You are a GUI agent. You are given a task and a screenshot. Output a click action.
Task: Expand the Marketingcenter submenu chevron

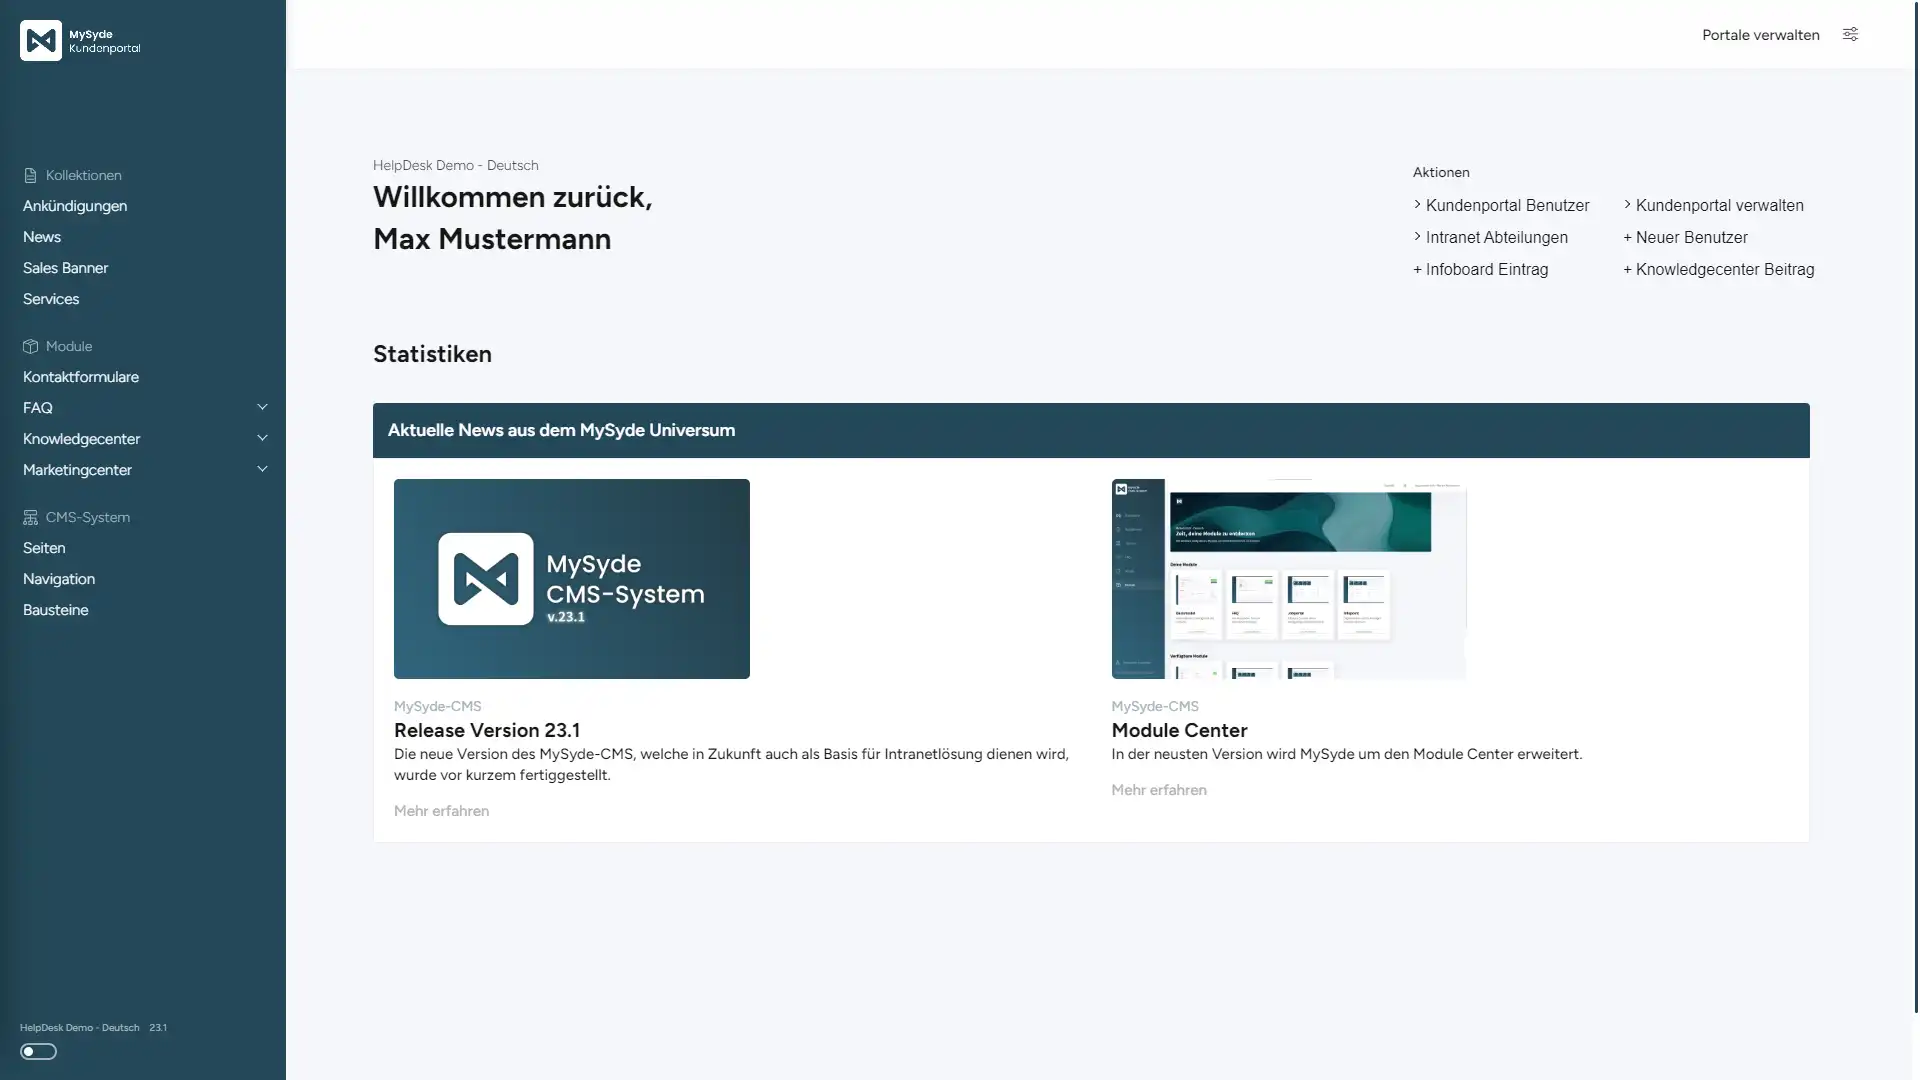pos(262,469)
